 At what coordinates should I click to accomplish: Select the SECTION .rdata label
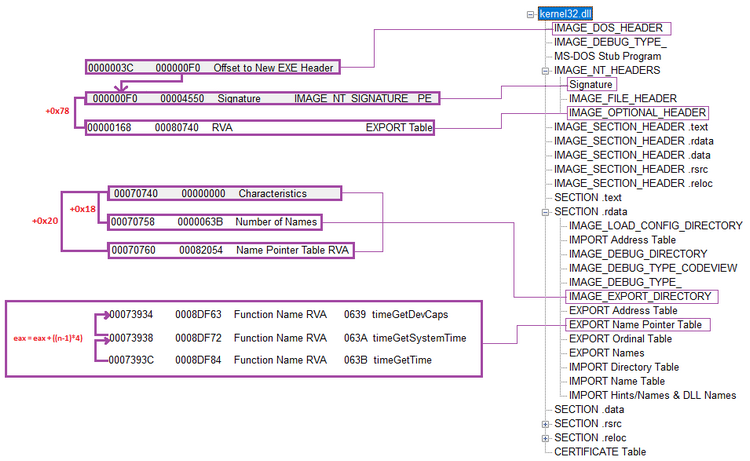(x=591, y=212)
